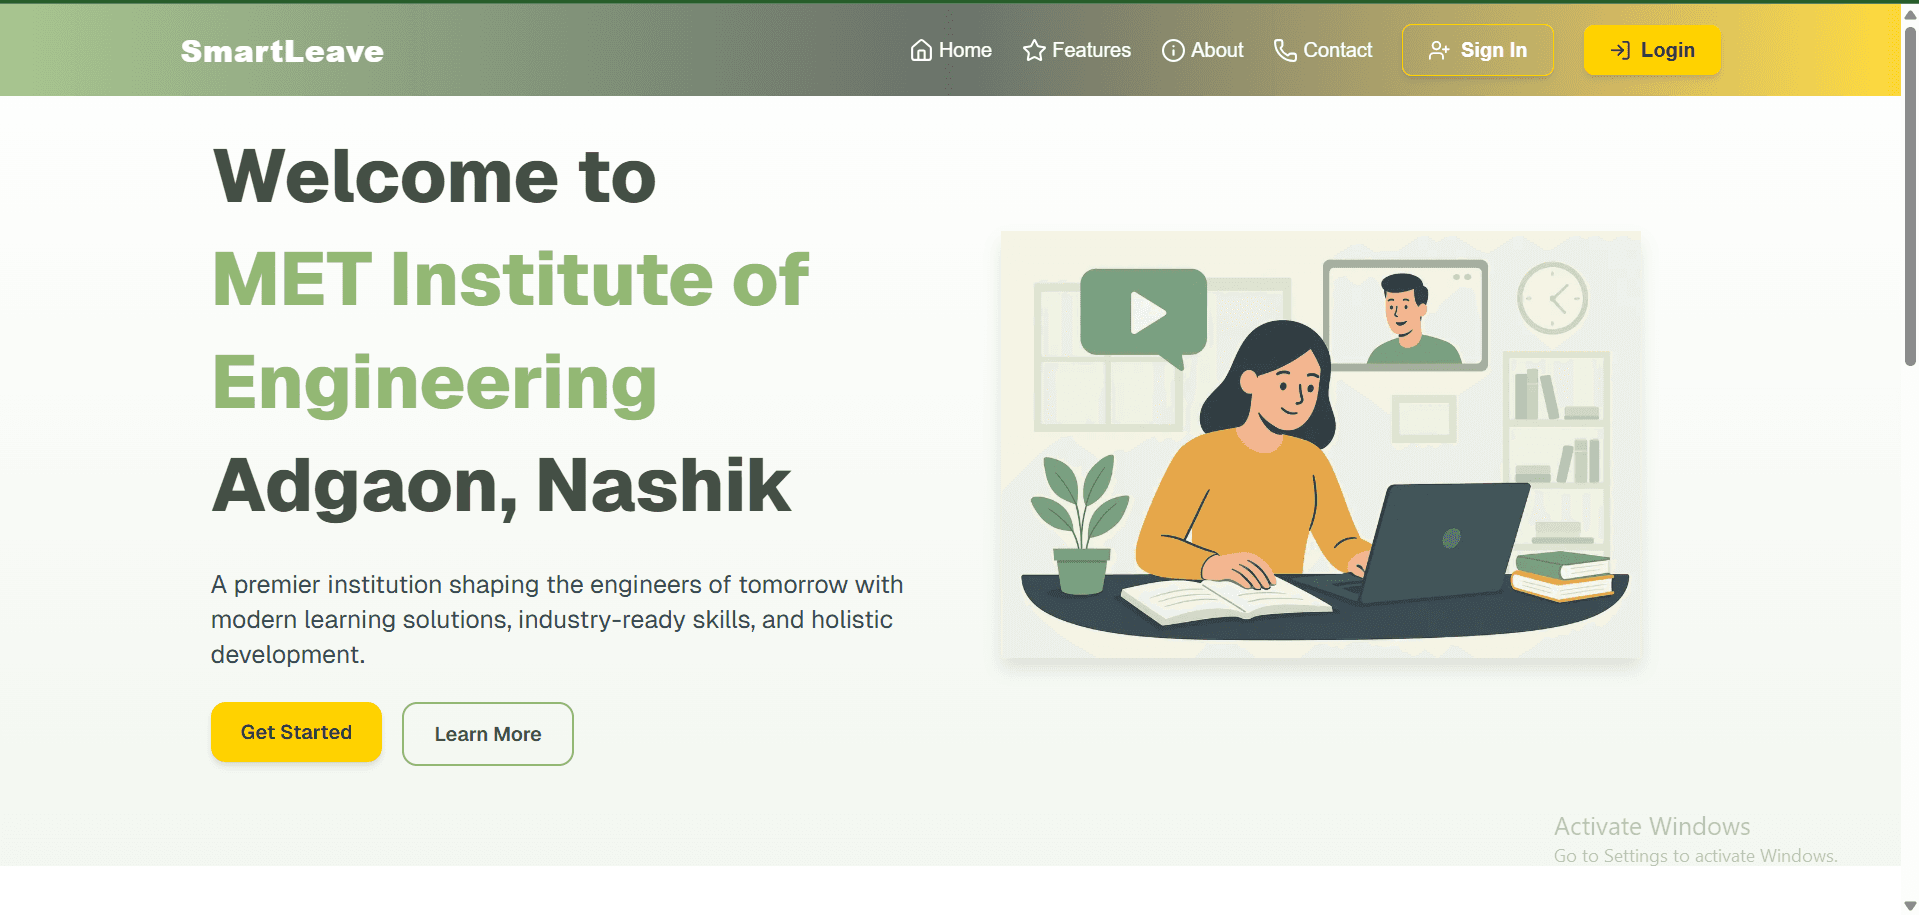The image size is (1919, 915).
Task: Click the clock icon in the illustration
Action: (x=1552, y=298)
